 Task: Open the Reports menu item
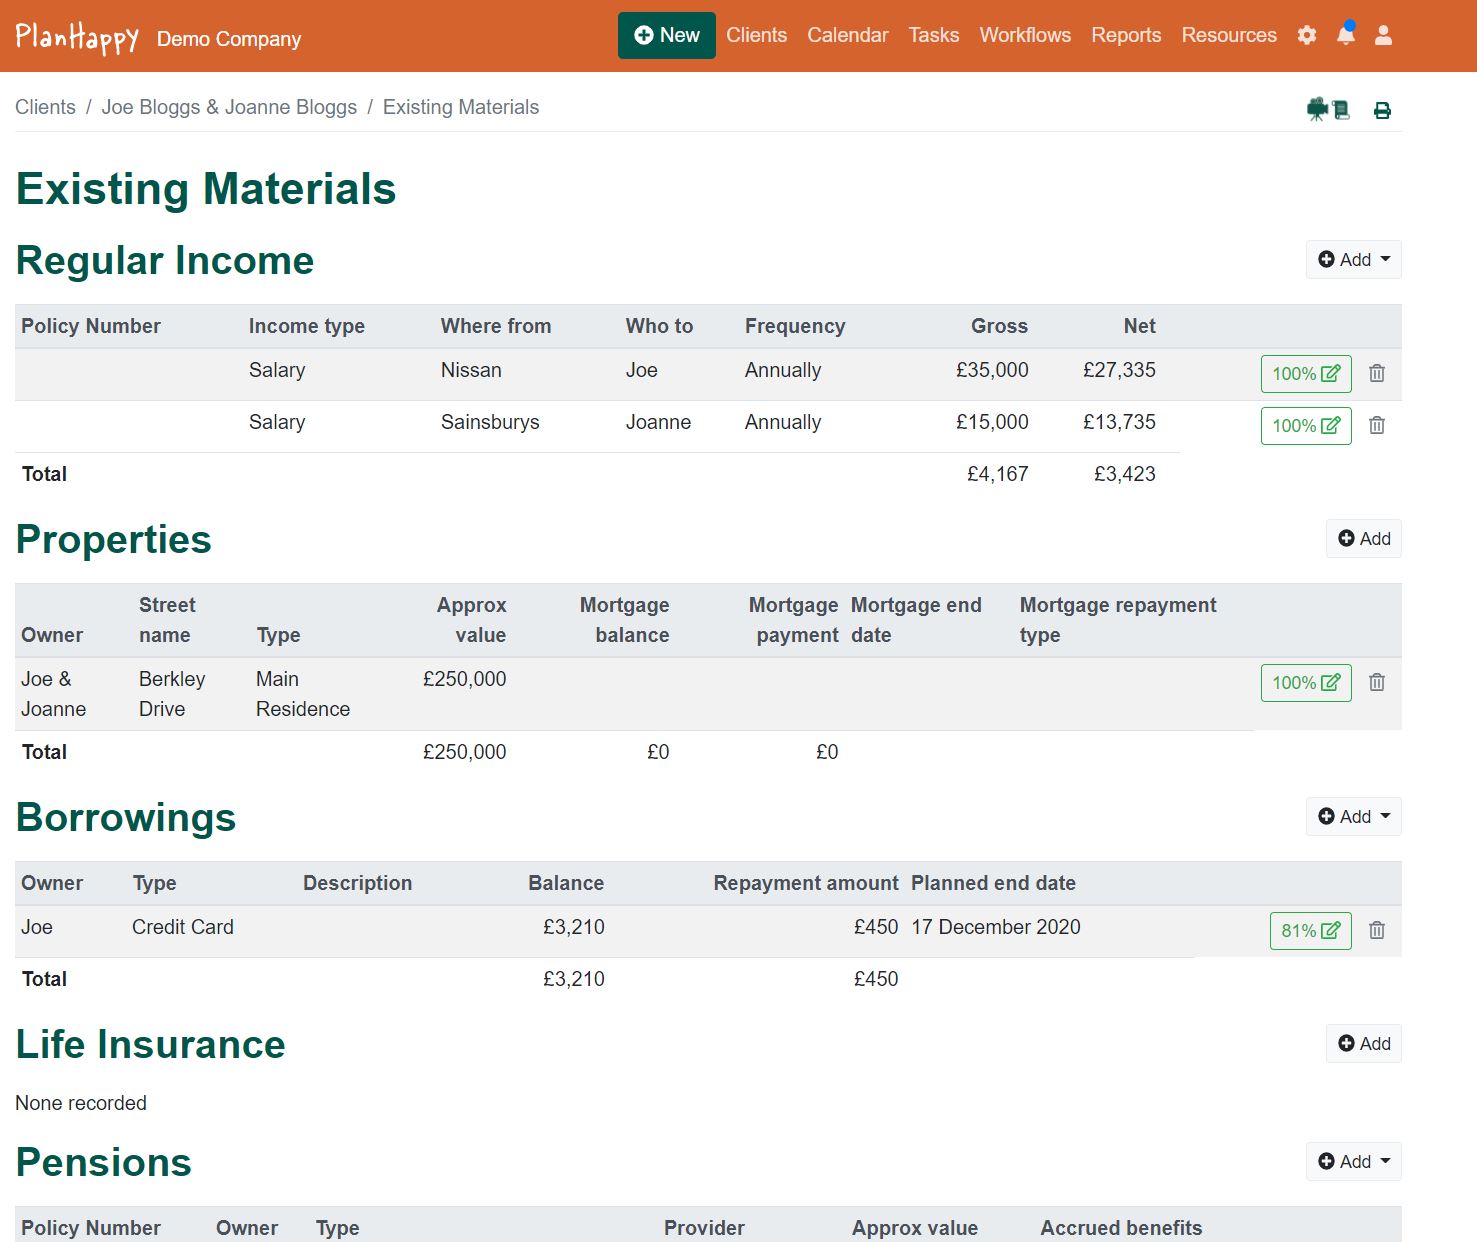[1126, 35]
